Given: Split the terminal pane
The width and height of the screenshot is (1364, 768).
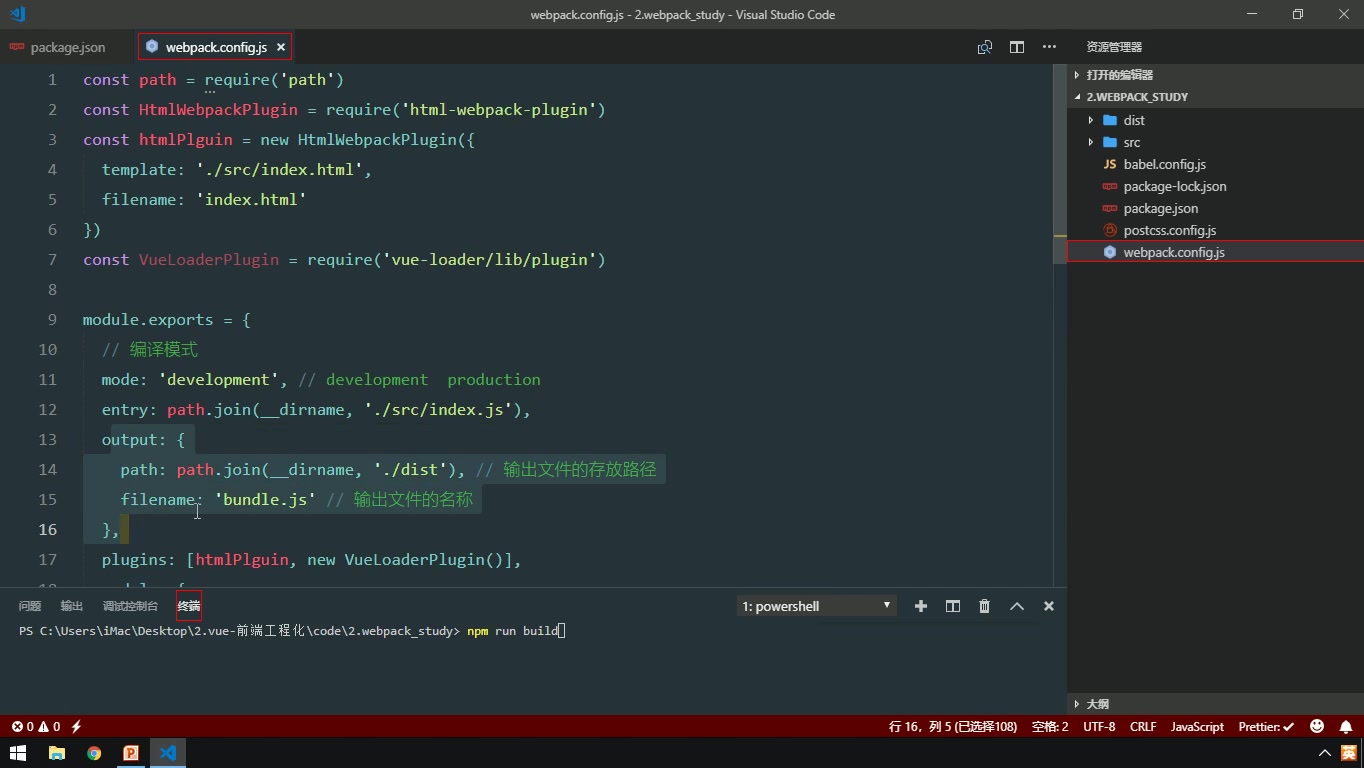Looking at the screenshot, I should tap(953, 606).
